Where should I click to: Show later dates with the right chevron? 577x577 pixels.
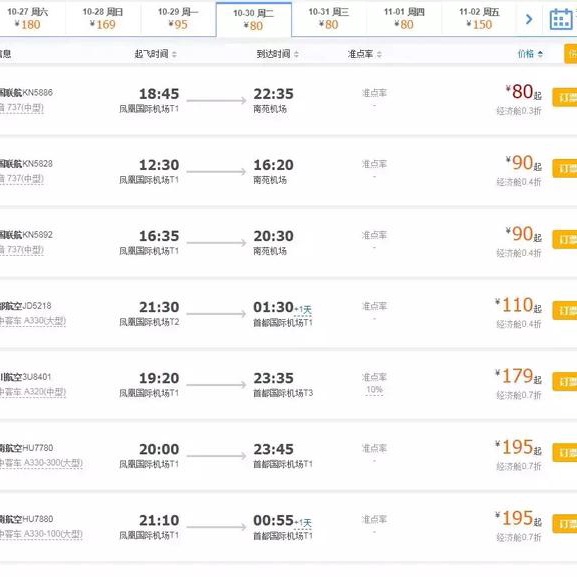529,19
